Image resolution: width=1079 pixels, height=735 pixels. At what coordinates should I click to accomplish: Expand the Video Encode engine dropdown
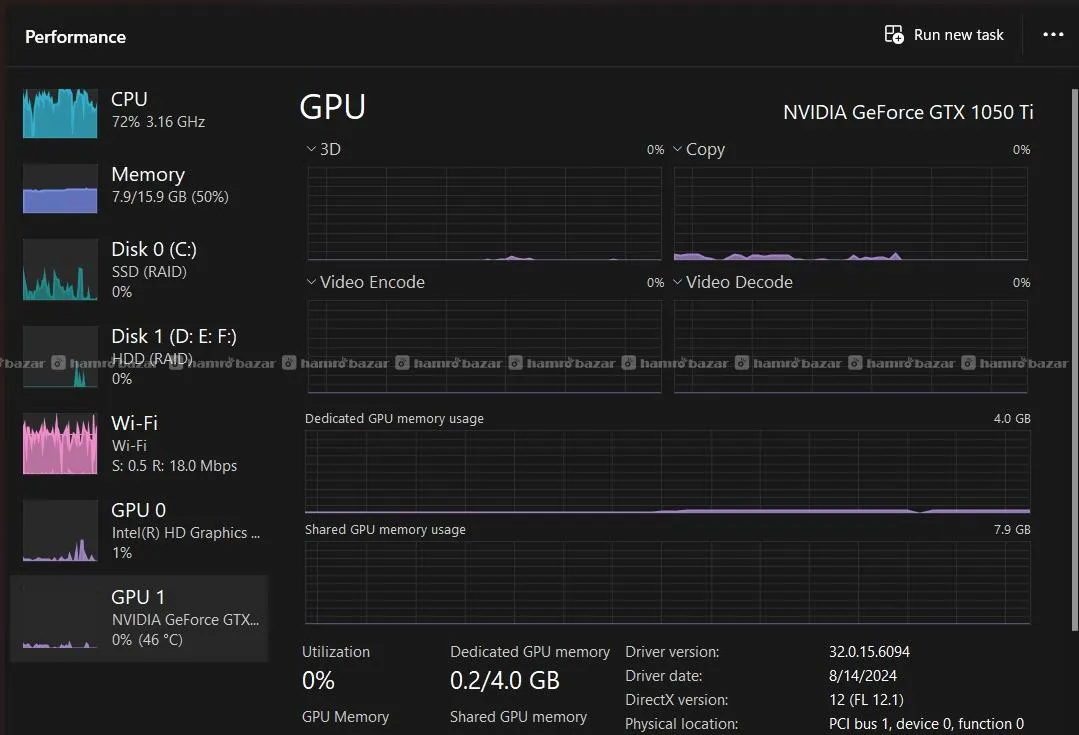tap(311, 282)
